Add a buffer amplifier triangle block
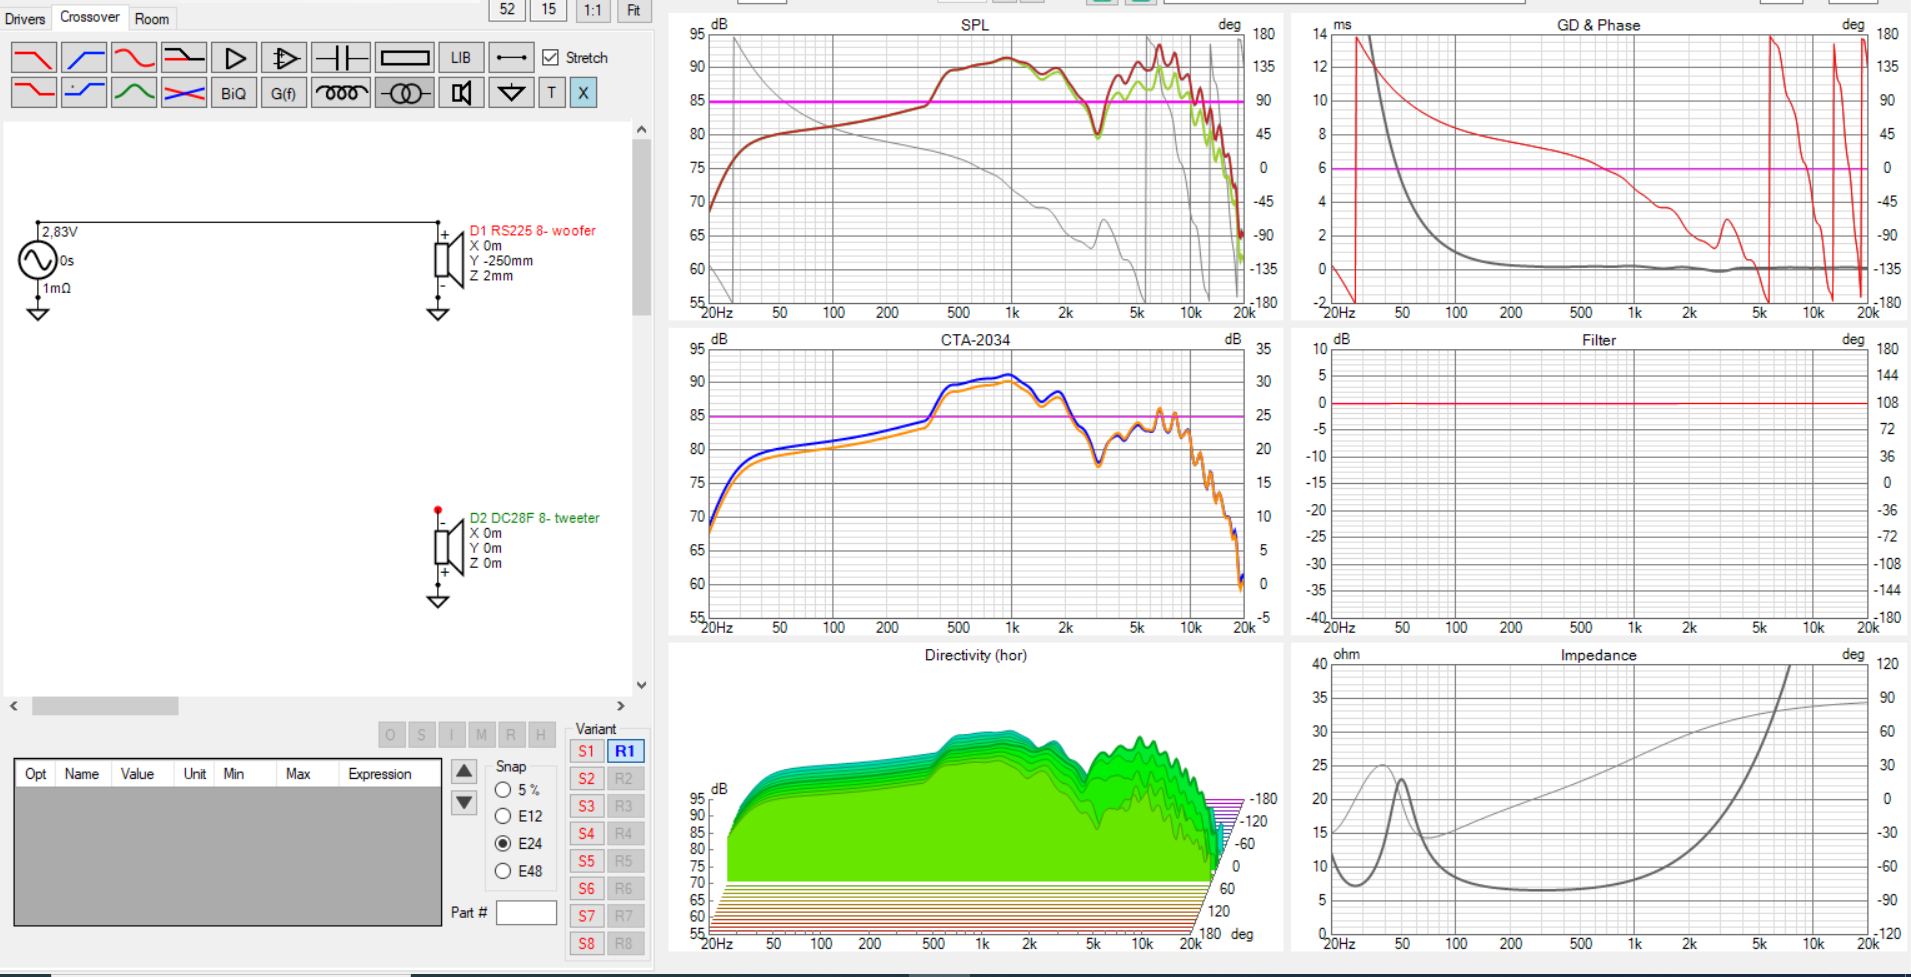This screenshot has width=1911, height=977. (x=234, y=58)
